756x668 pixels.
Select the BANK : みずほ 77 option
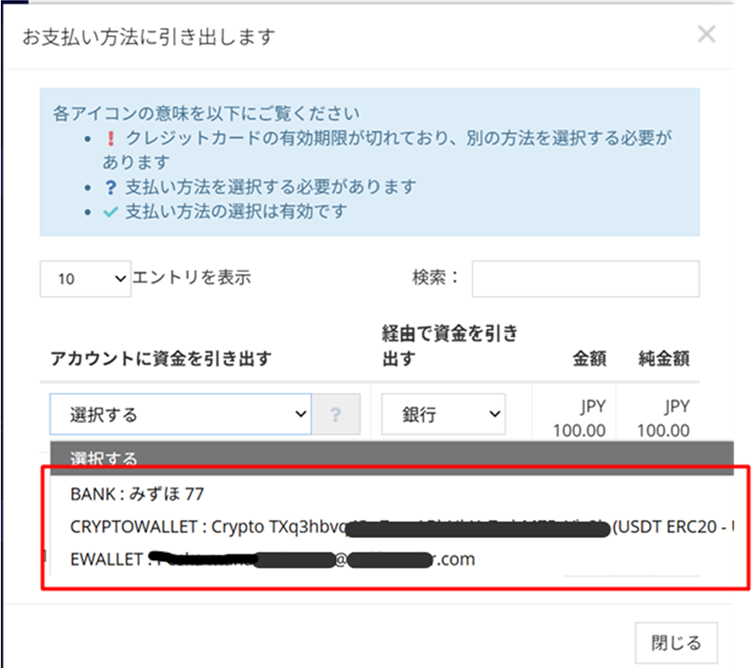[137, 495]
